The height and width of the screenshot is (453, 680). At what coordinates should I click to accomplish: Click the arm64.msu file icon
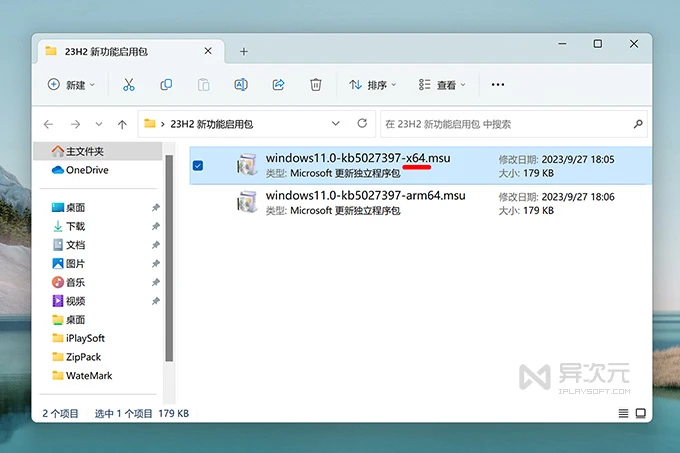[x=247, y=202]
